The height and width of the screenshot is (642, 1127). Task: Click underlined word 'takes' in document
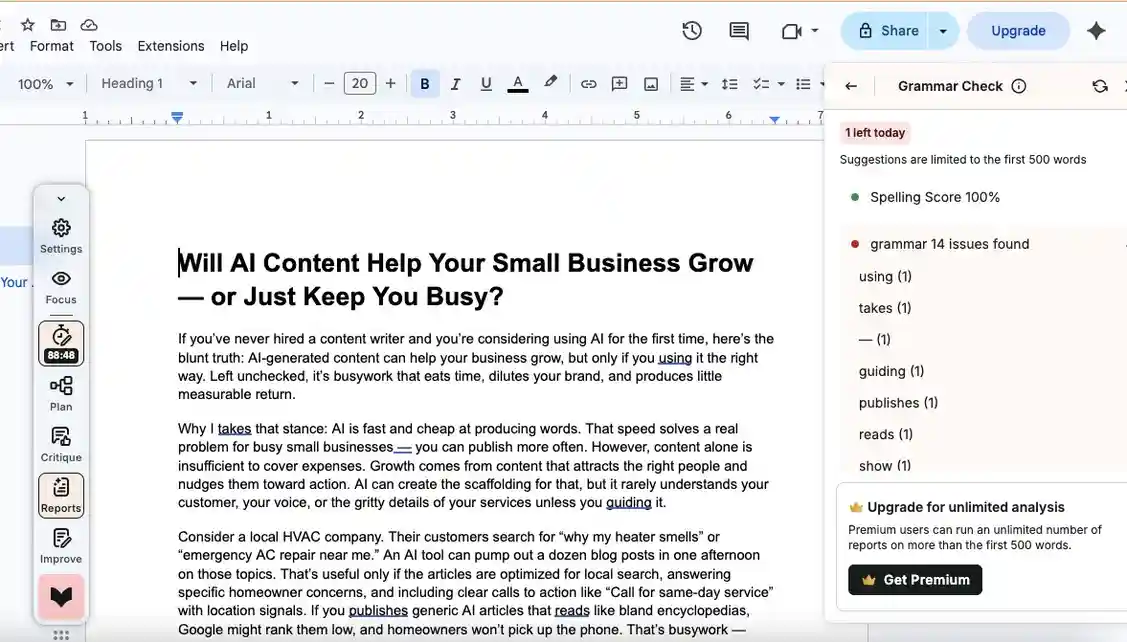click(234, 429)
